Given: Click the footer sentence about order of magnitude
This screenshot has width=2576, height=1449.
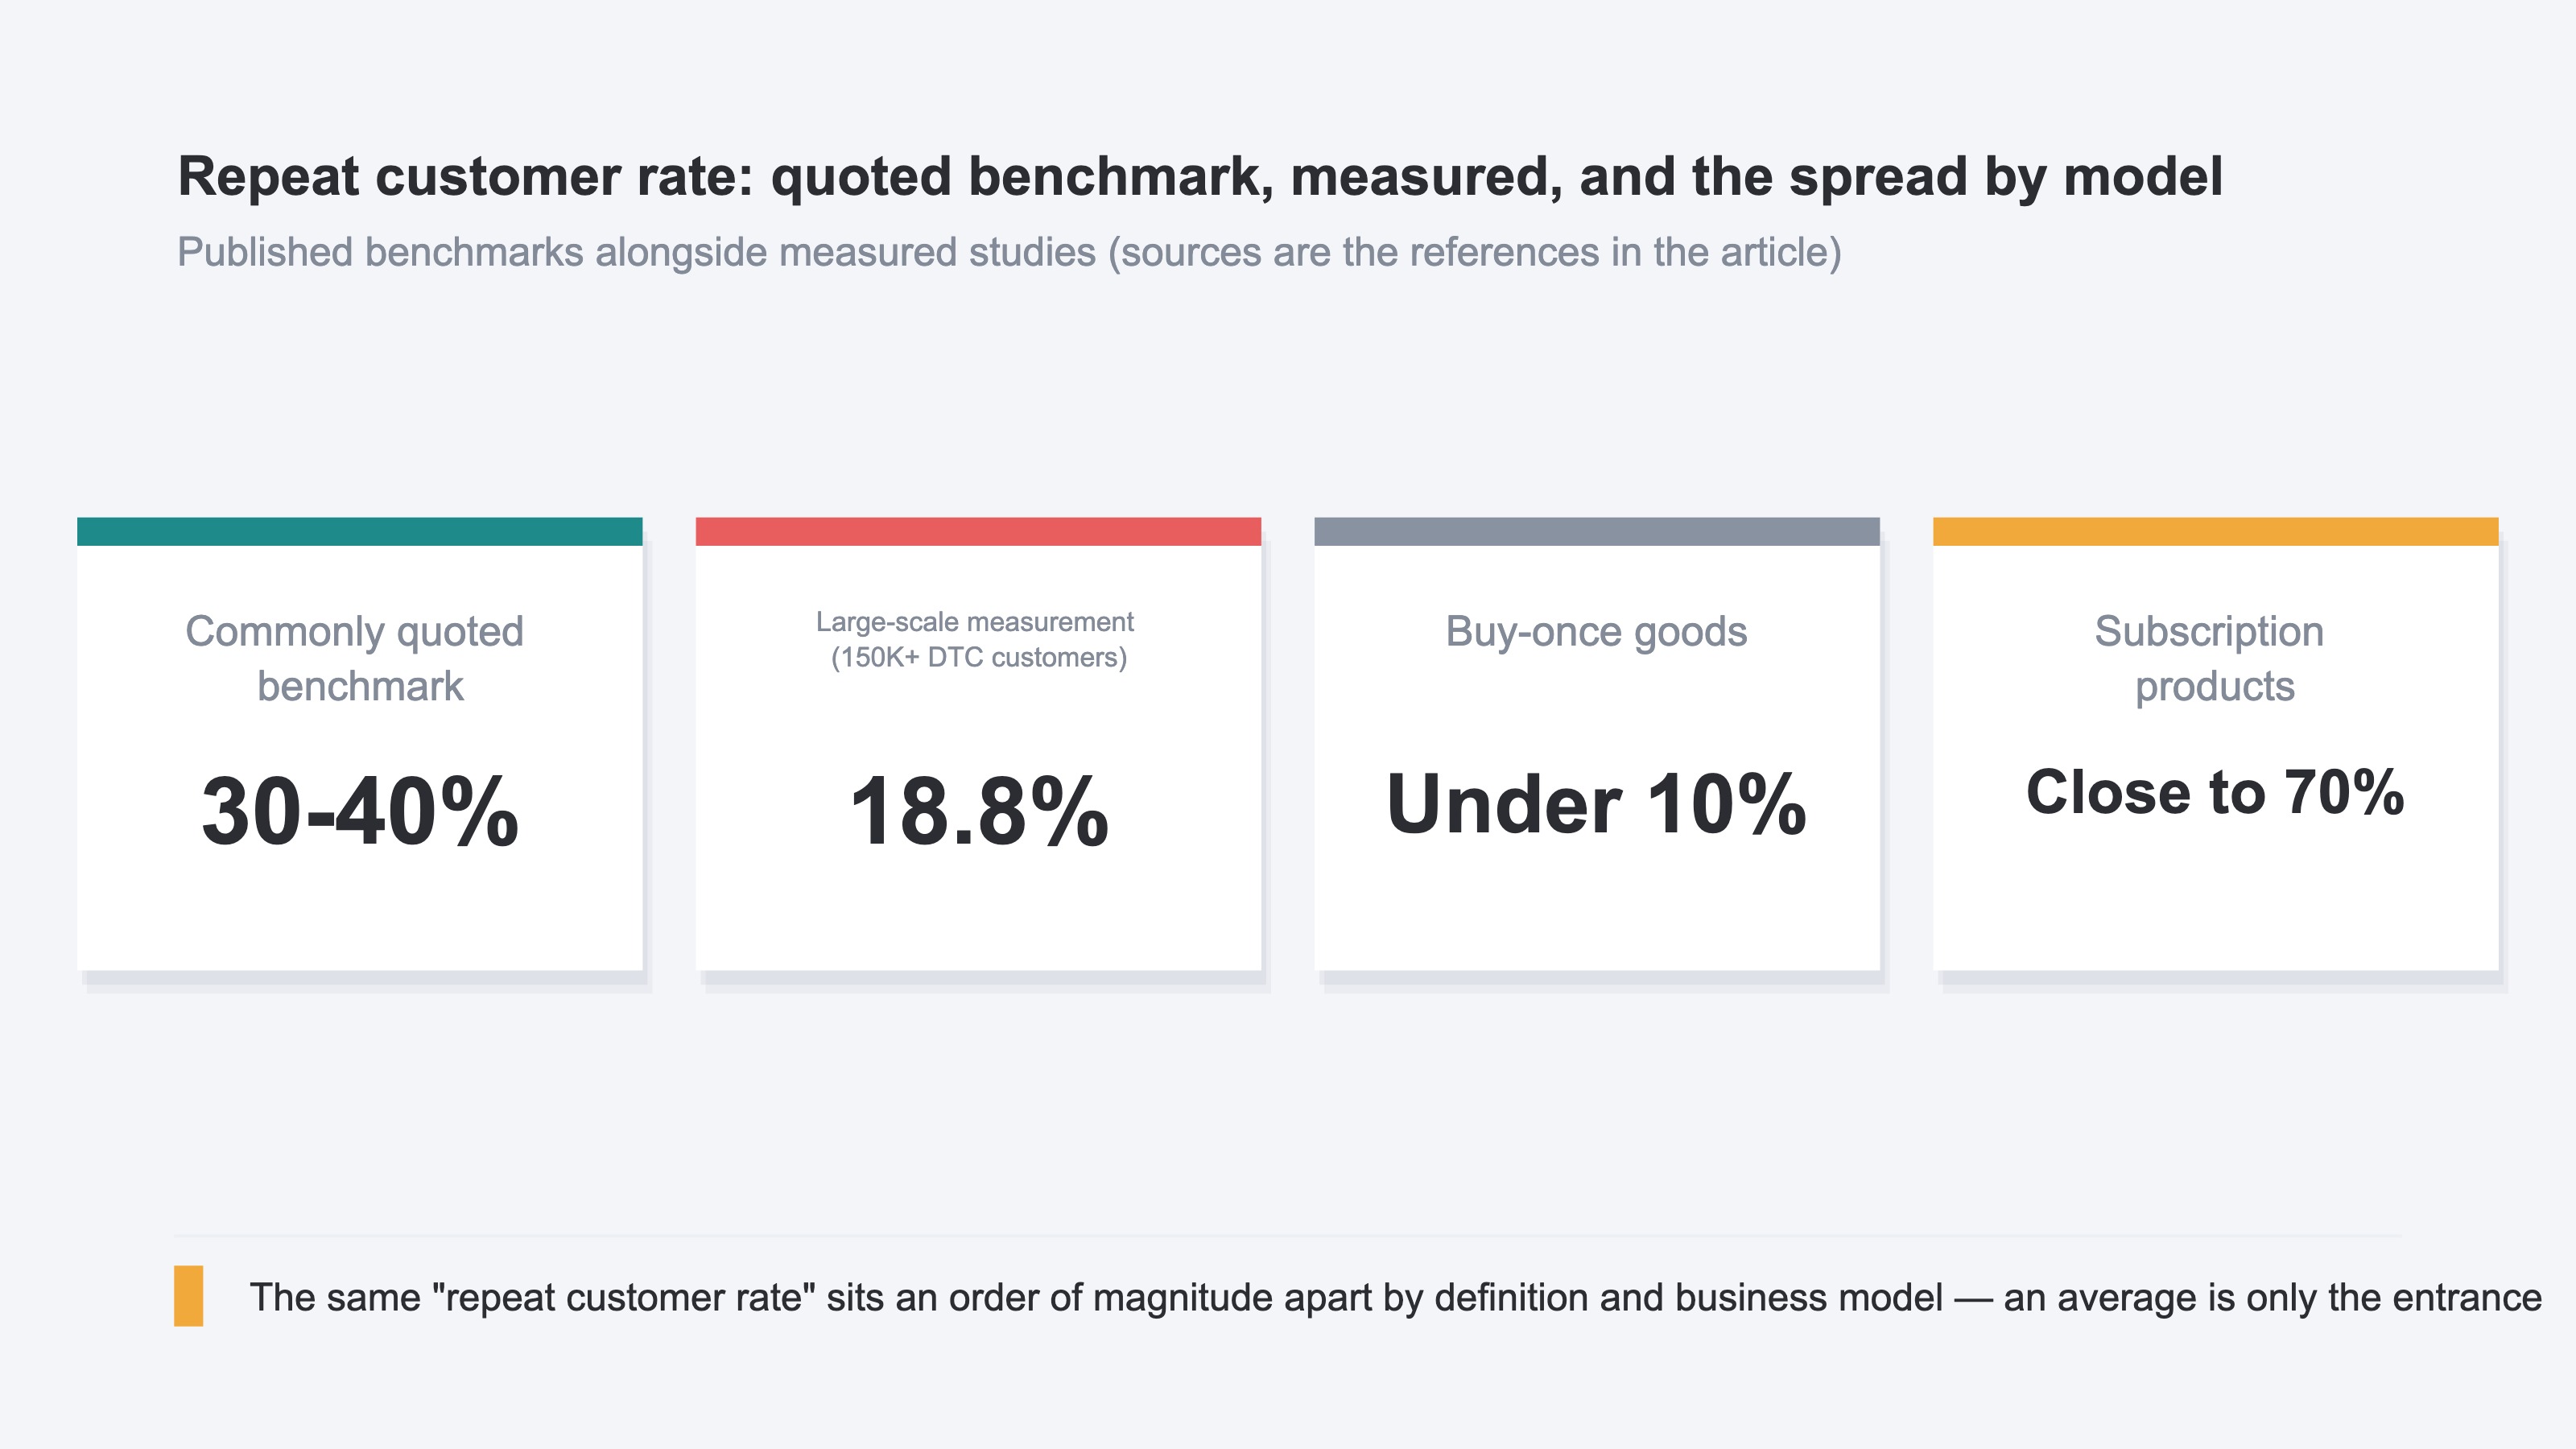Looking at the screenshot, I should 1396,1297.
